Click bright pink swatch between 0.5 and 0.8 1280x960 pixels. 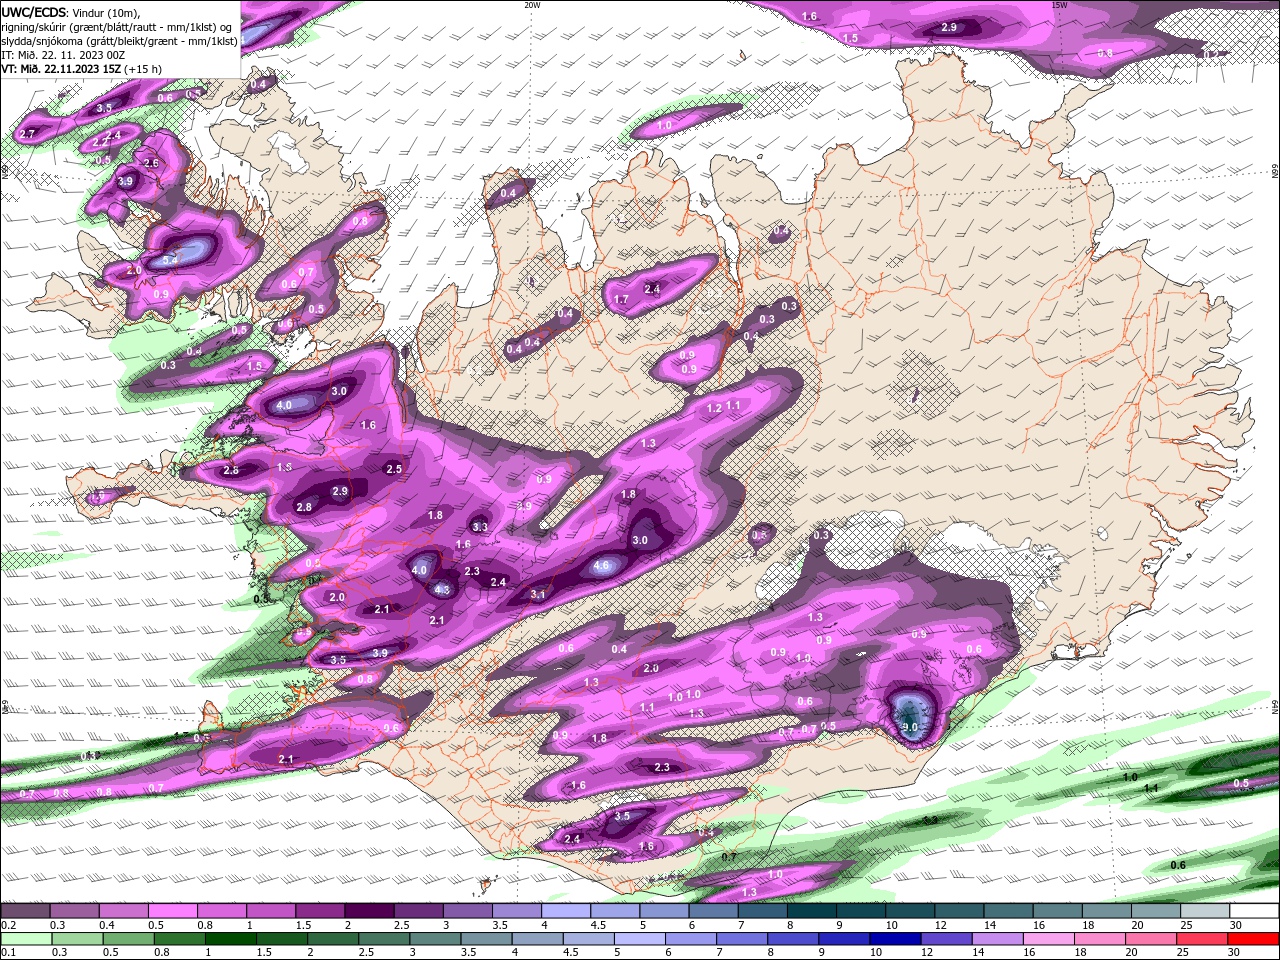click(172, 911)
